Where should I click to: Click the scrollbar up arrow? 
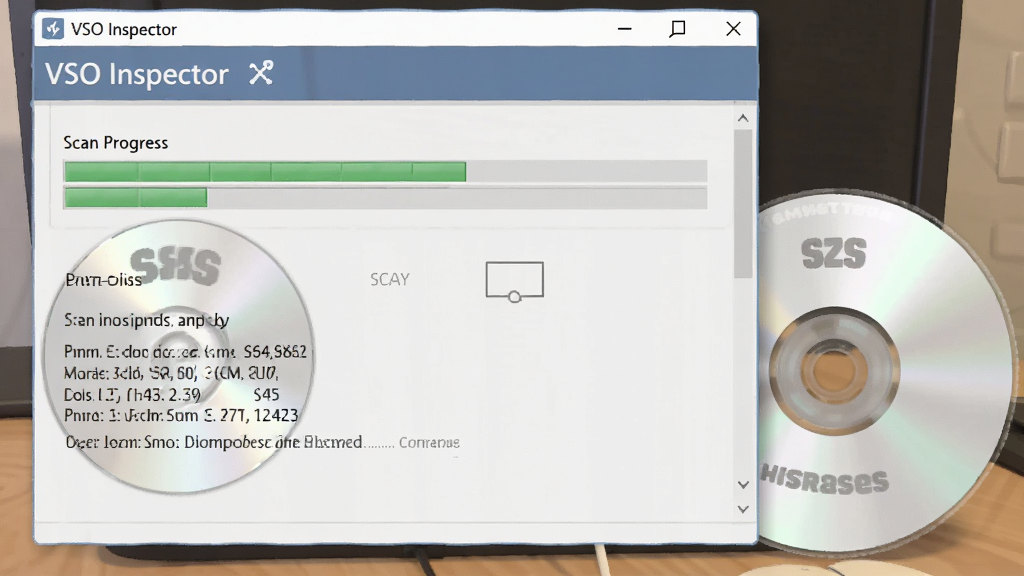pyautogui.click(x=743, y=118)
